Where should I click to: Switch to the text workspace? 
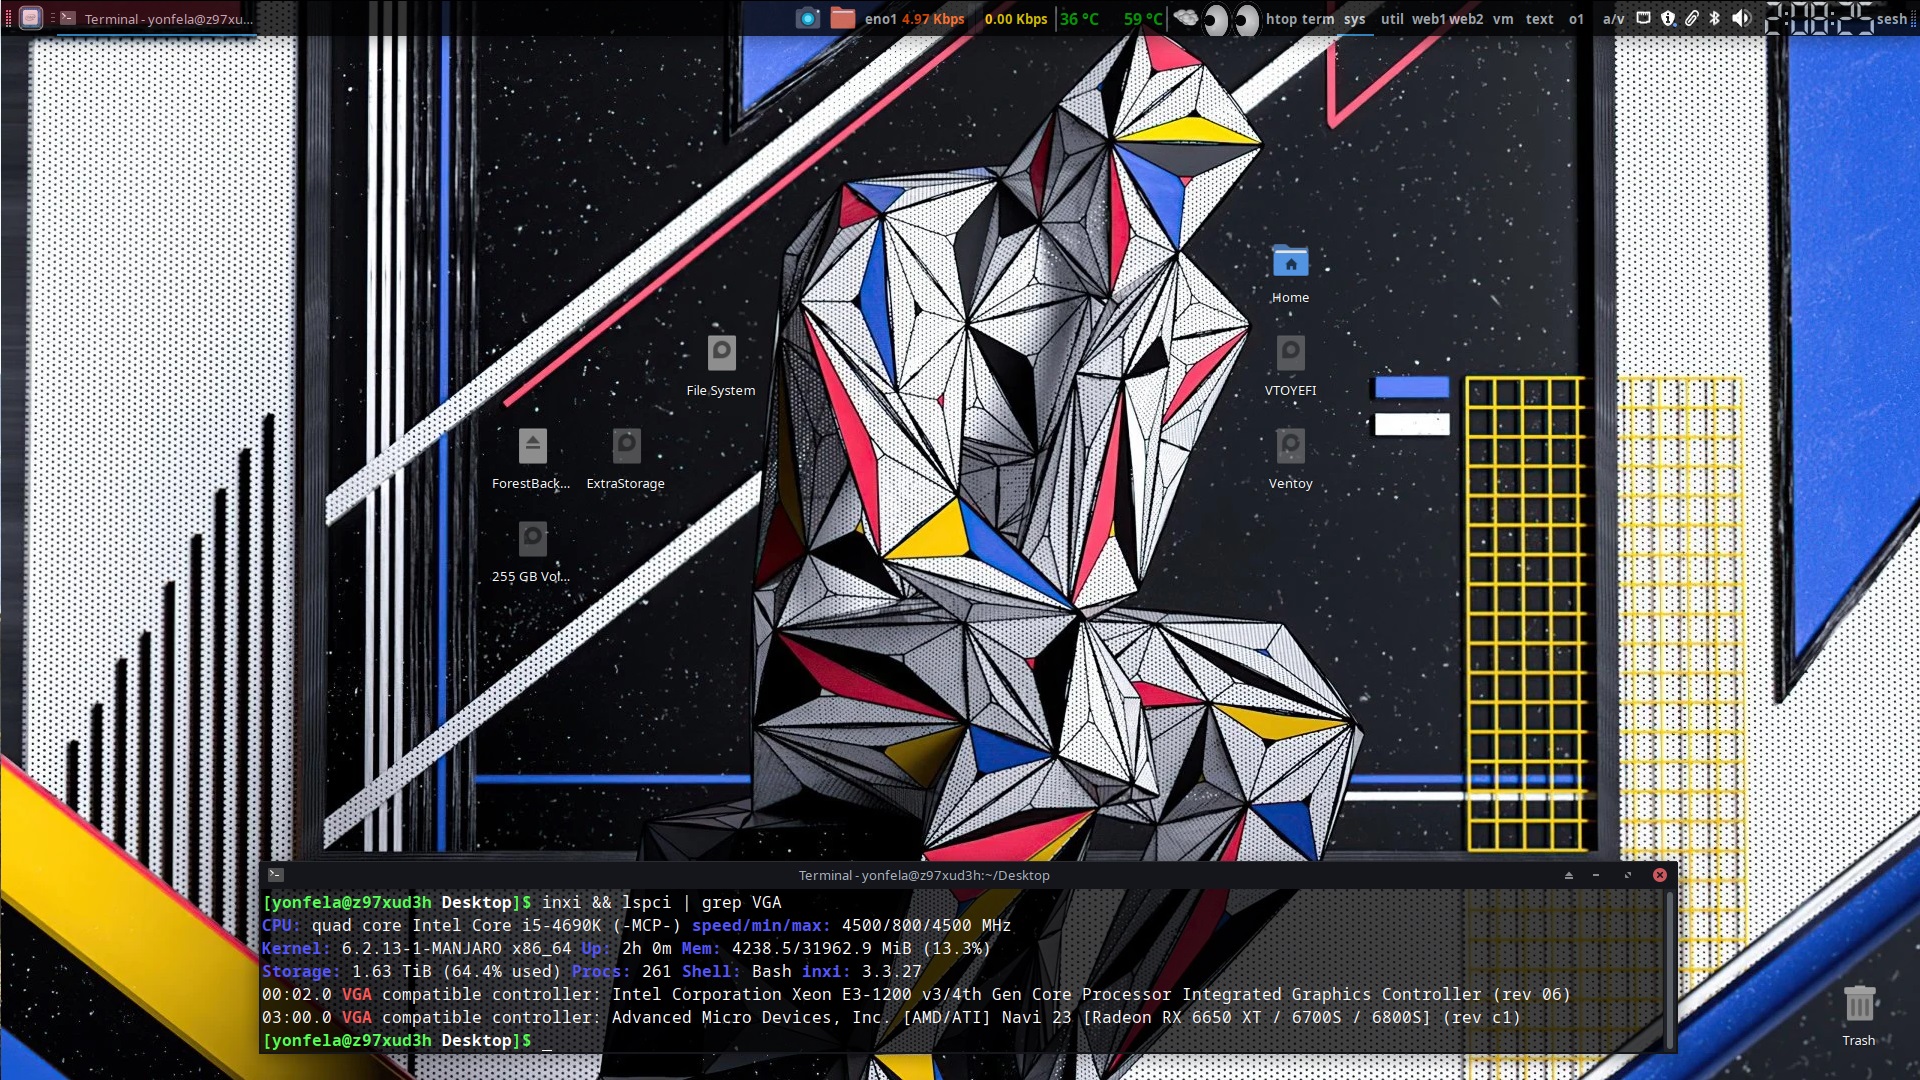[1539, 19]
